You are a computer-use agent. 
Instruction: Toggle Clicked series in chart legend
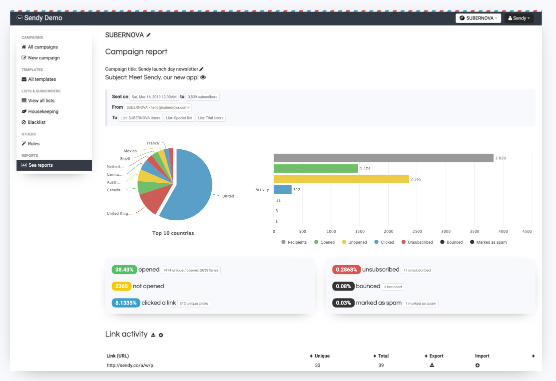tap(384, 242)
